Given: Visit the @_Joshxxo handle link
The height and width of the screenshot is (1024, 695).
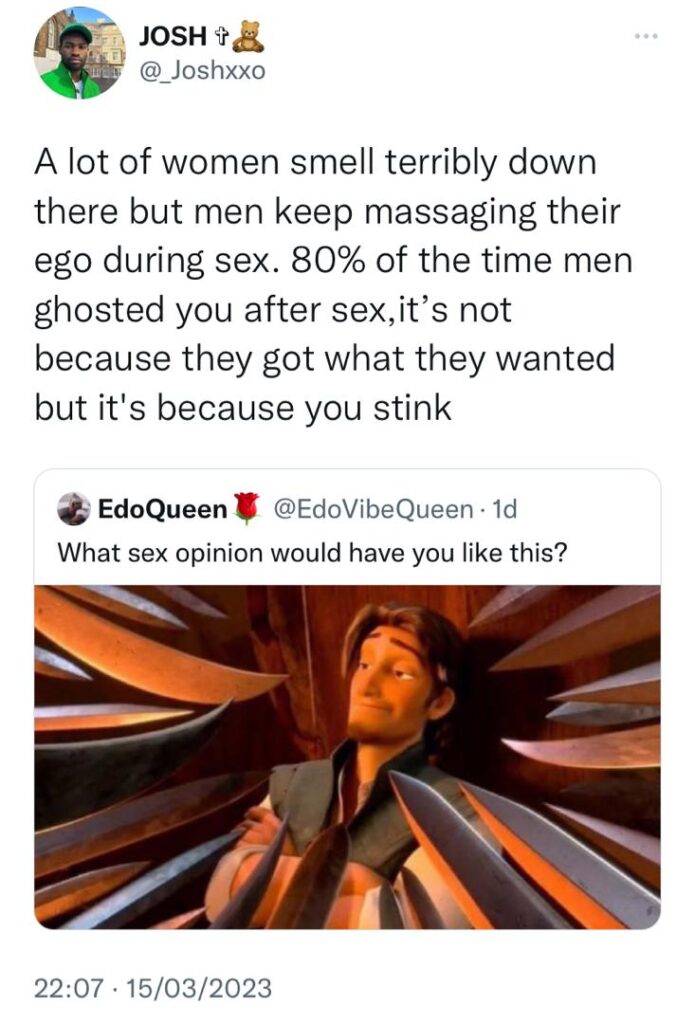Looking at the screenshot, I should 202,71.
